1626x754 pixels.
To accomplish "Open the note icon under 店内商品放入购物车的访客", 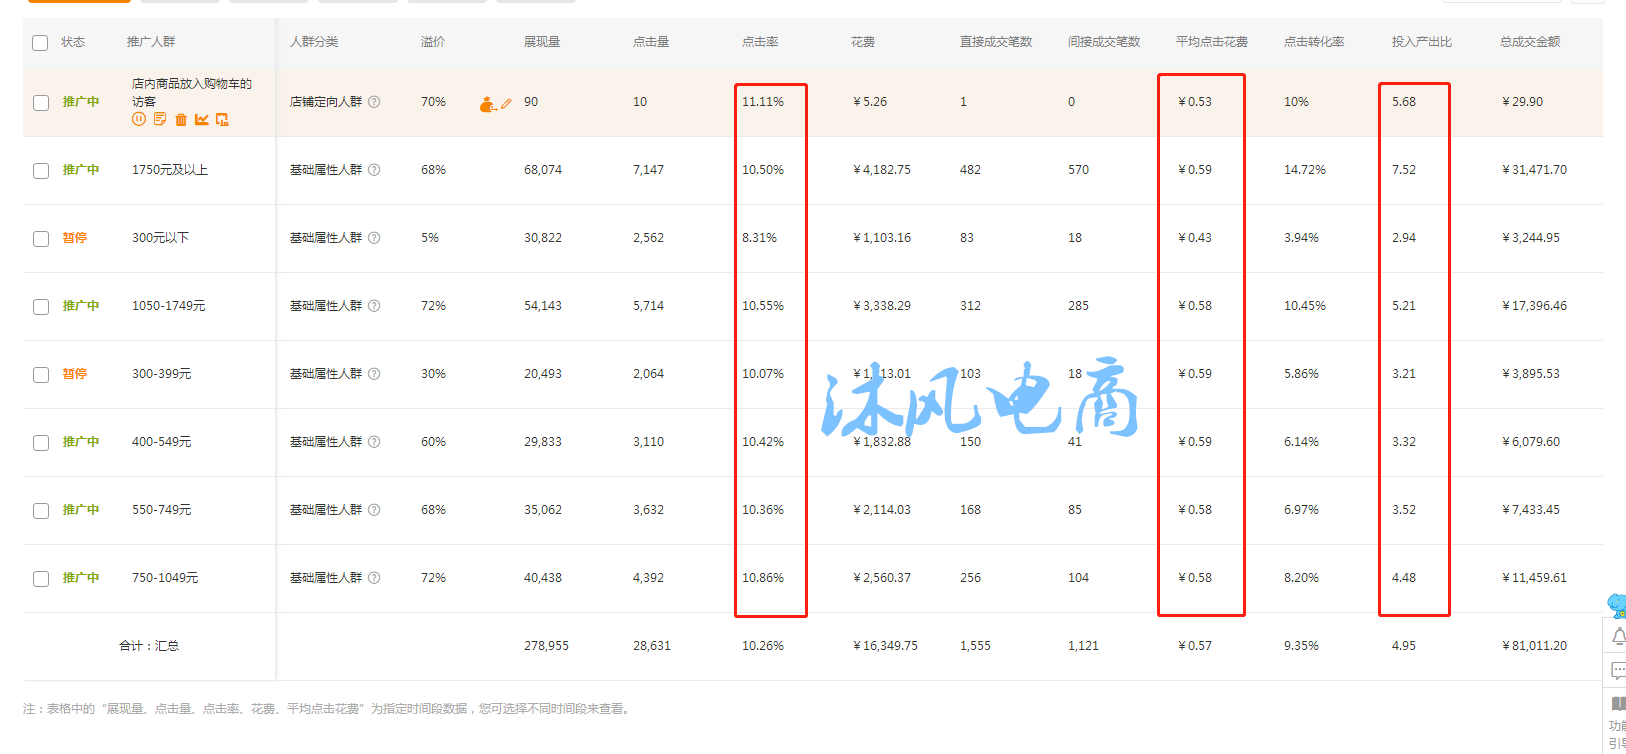I will pos(160,119).
